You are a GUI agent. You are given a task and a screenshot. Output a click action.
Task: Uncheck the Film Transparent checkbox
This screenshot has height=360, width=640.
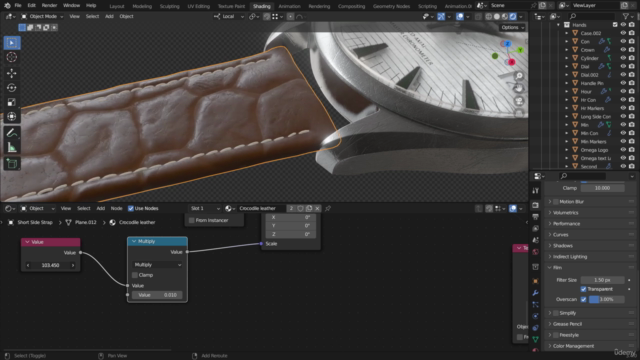coord(584,289)
